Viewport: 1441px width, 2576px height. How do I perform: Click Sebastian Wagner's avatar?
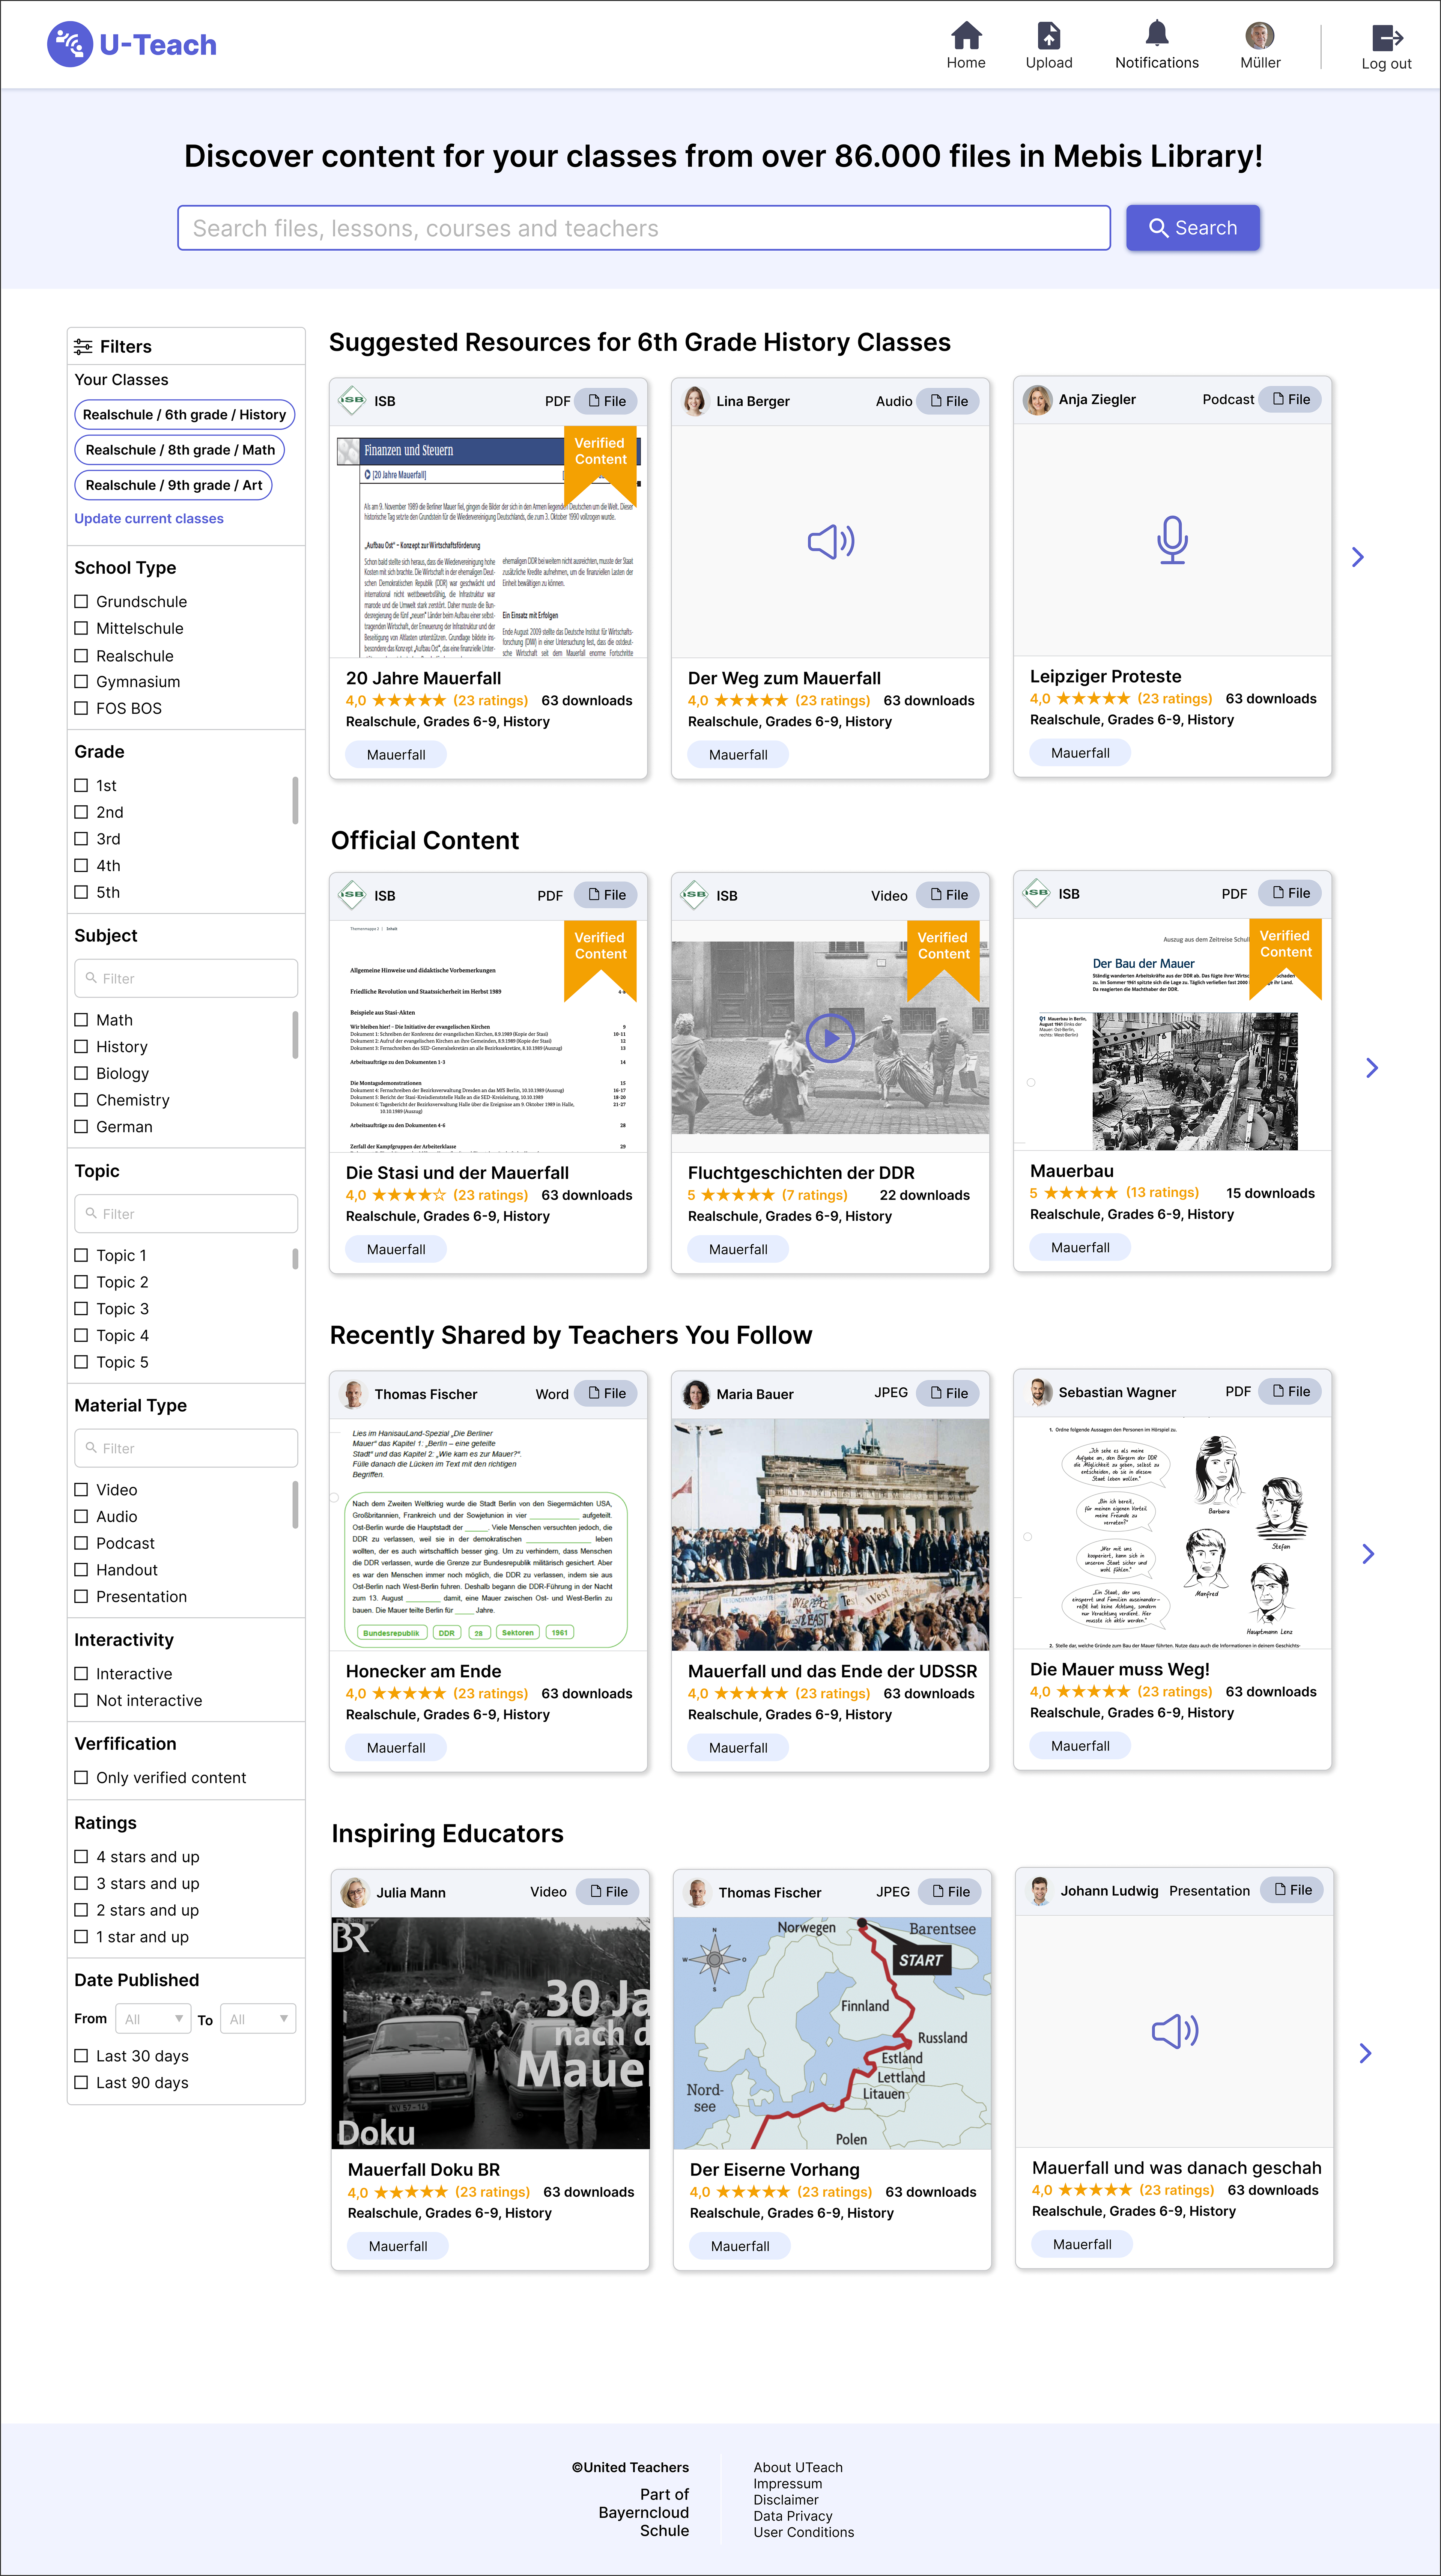(1039, 1392)
